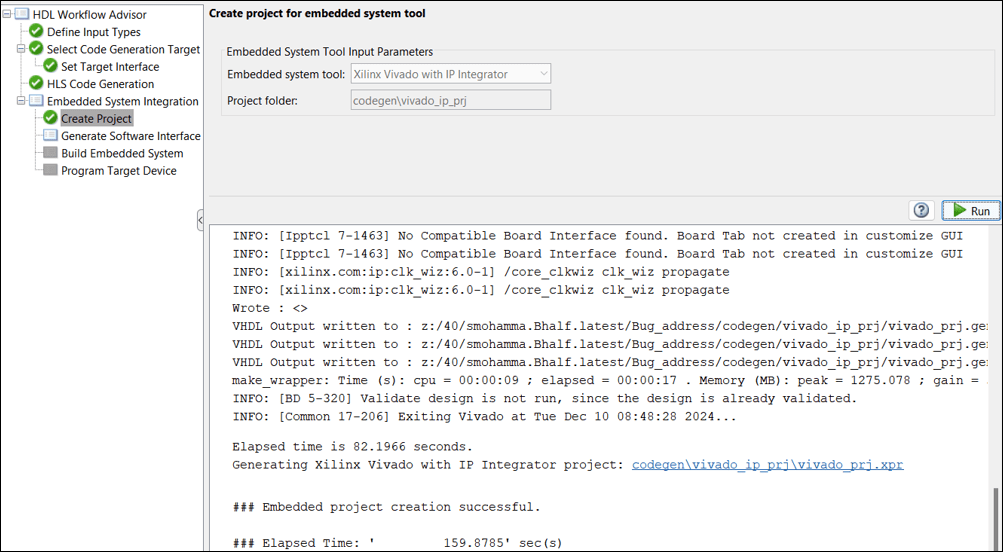Click the Generate Software Interface task icon
The width and height of the screenshot is (1003, 552).
[x=51, y=136]
